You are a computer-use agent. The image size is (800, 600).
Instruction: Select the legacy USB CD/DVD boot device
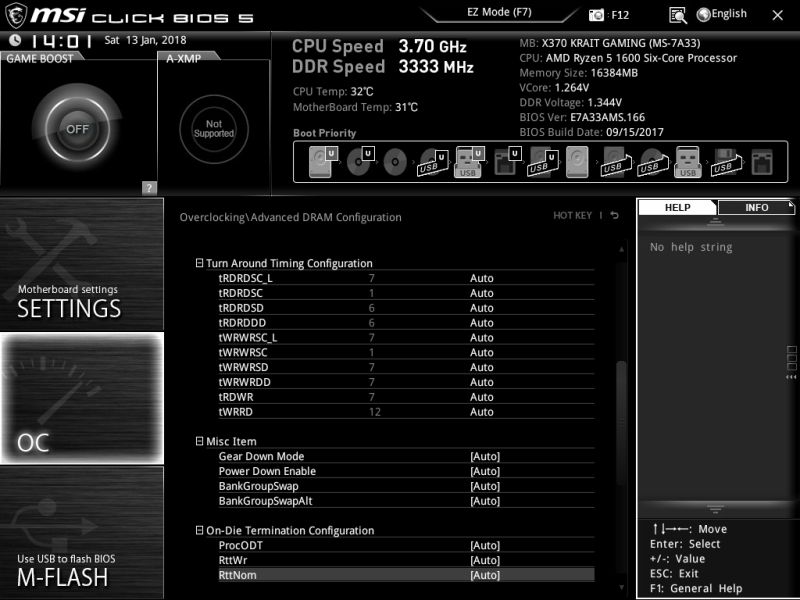coord(653,162)
